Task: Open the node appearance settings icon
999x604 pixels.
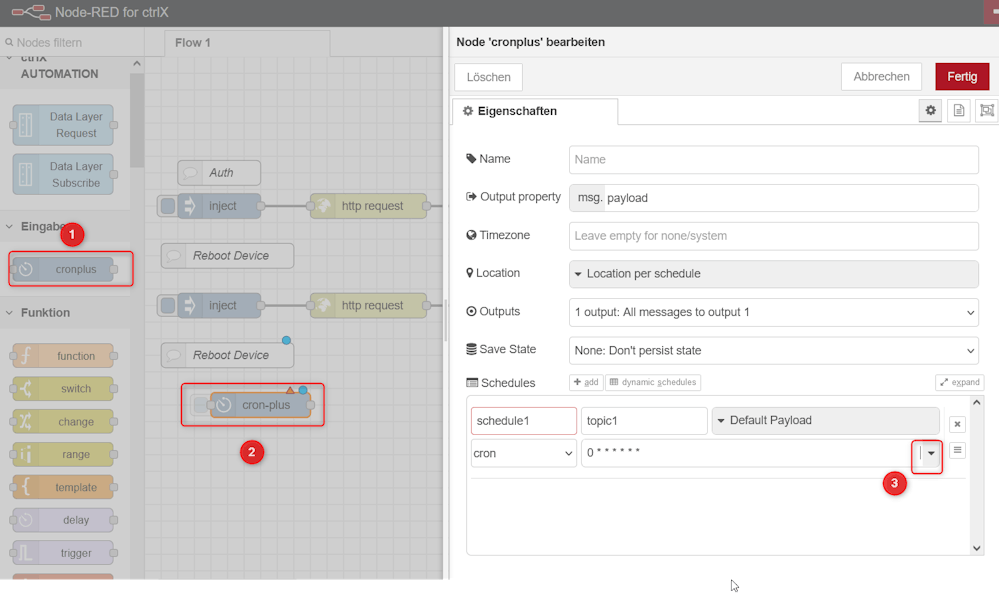Action: point(987,110)
